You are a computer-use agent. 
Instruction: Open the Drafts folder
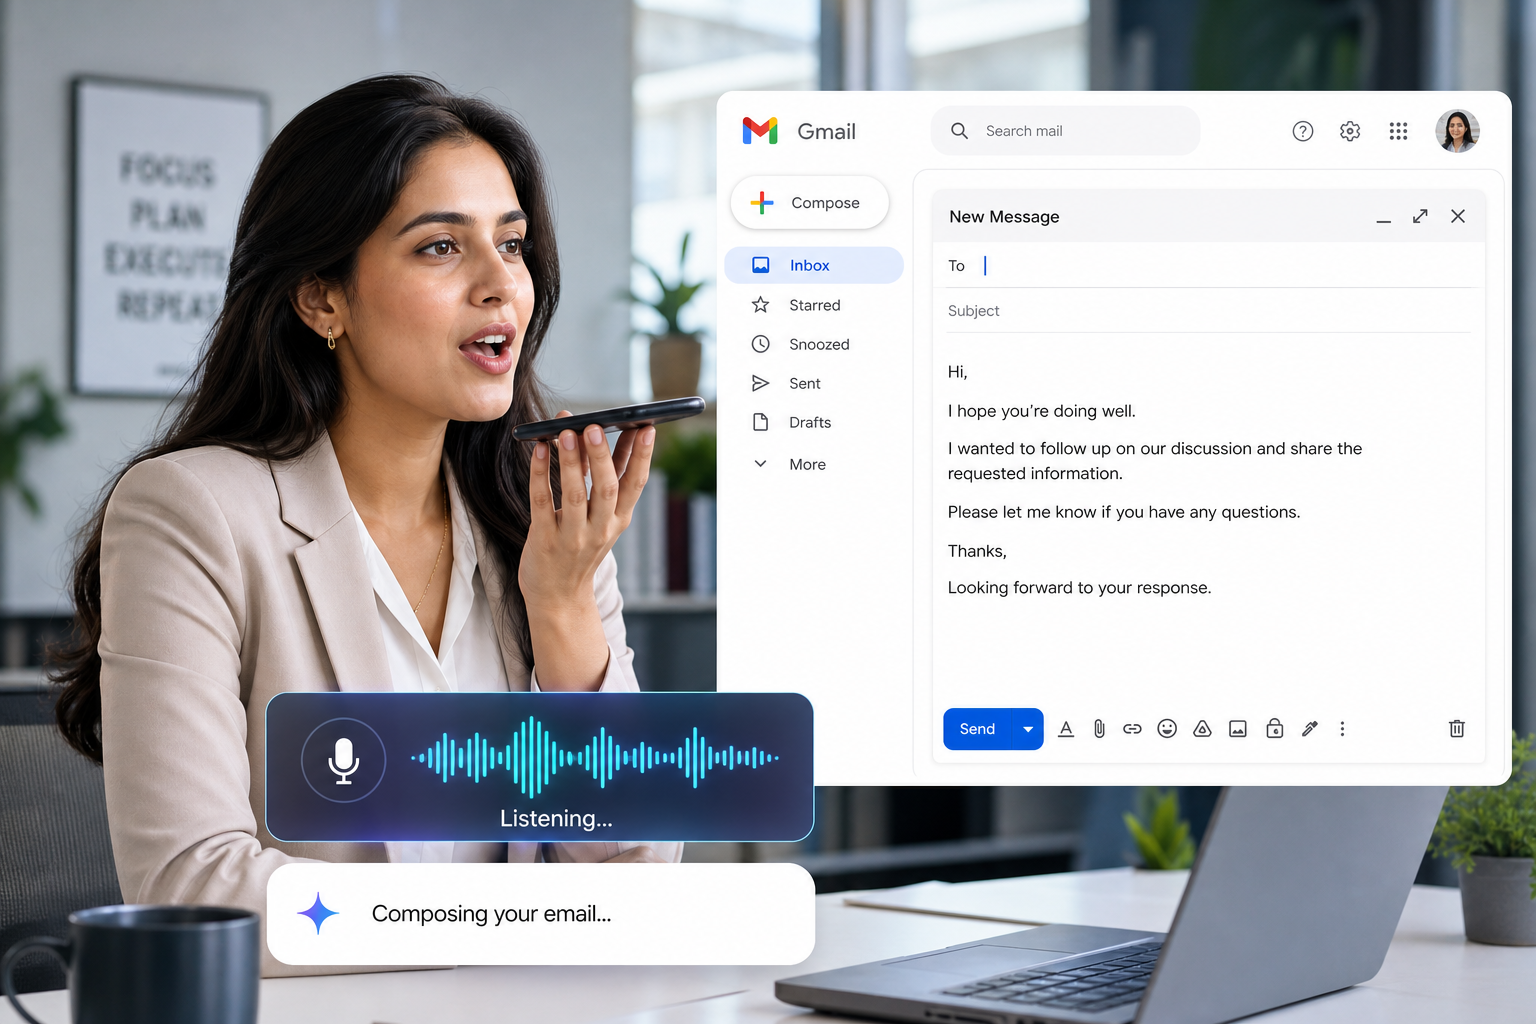813,422
